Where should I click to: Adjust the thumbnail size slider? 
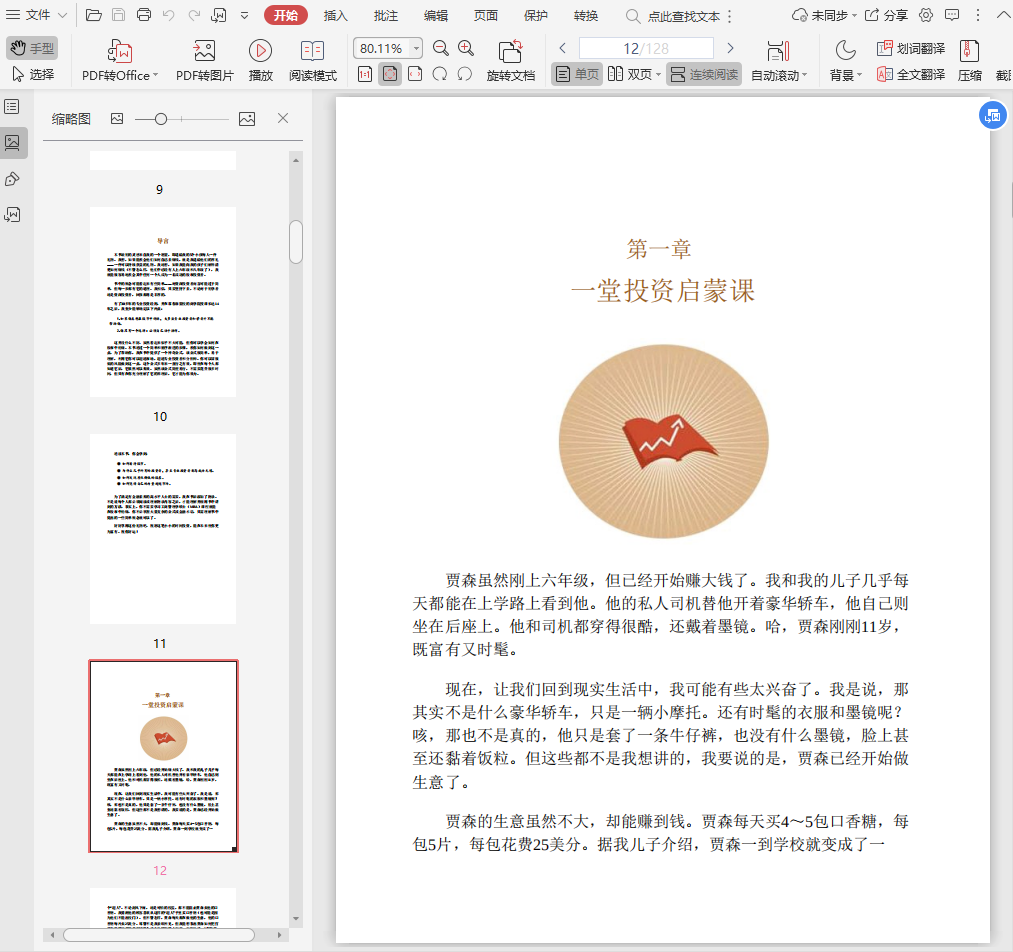tap(162, 119)
